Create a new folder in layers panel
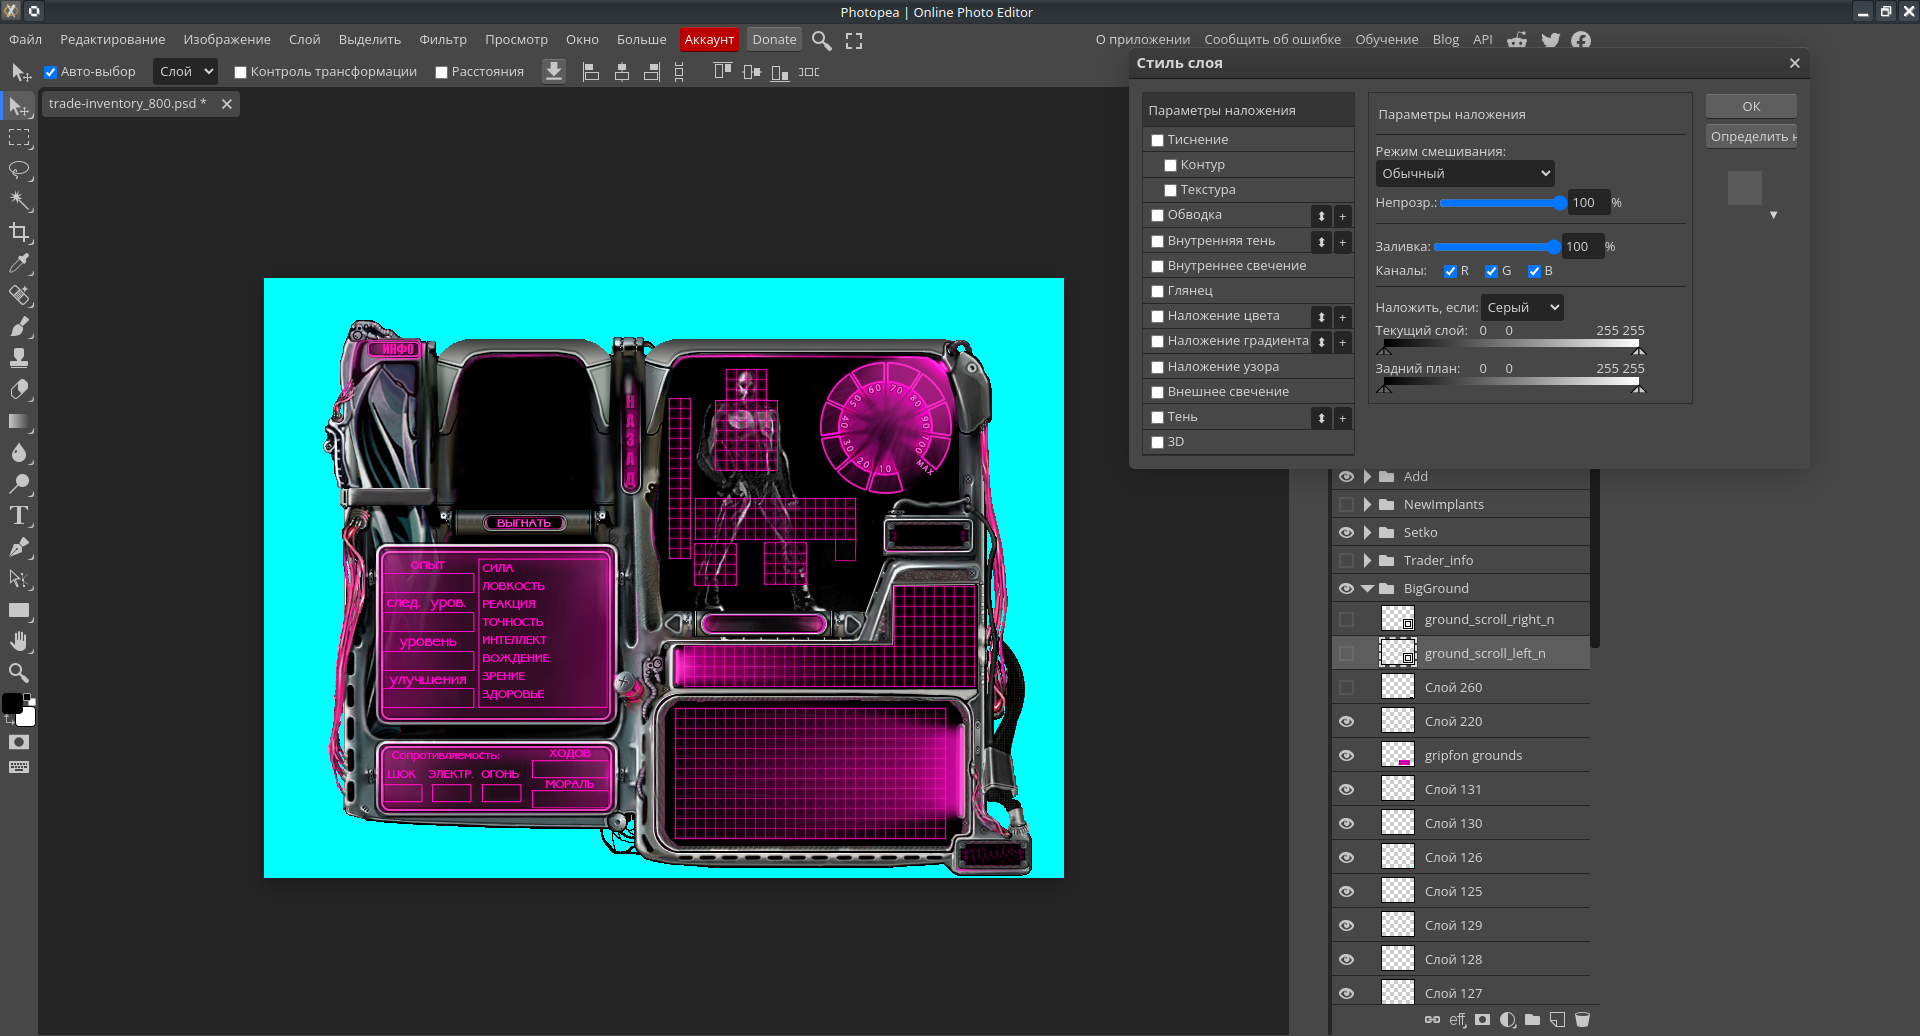 pyautogui.click(x=1532, y=1020)
